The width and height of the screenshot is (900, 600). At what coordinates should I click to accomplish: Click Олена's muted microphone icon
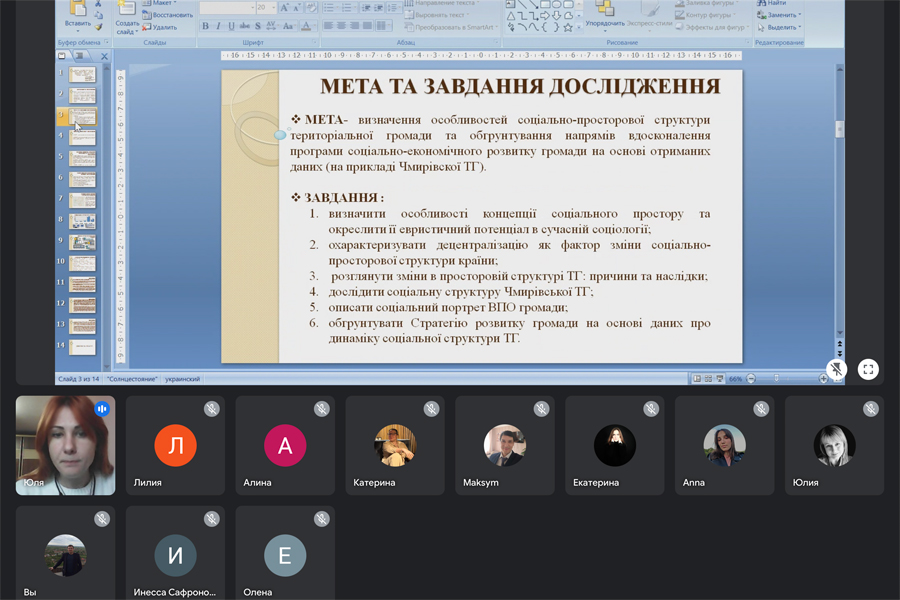click(321, 519)
